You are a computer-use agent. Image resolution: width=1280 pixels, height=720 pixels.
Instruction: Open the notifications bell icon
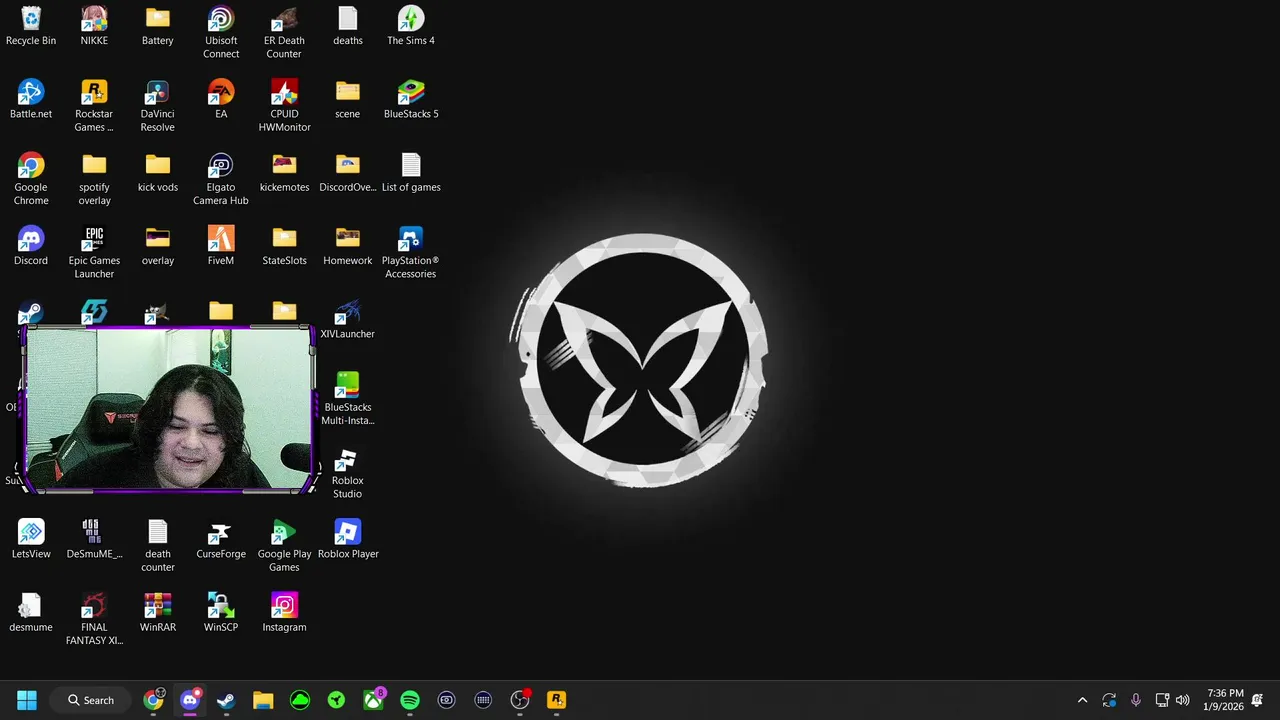coord(1257,700)
